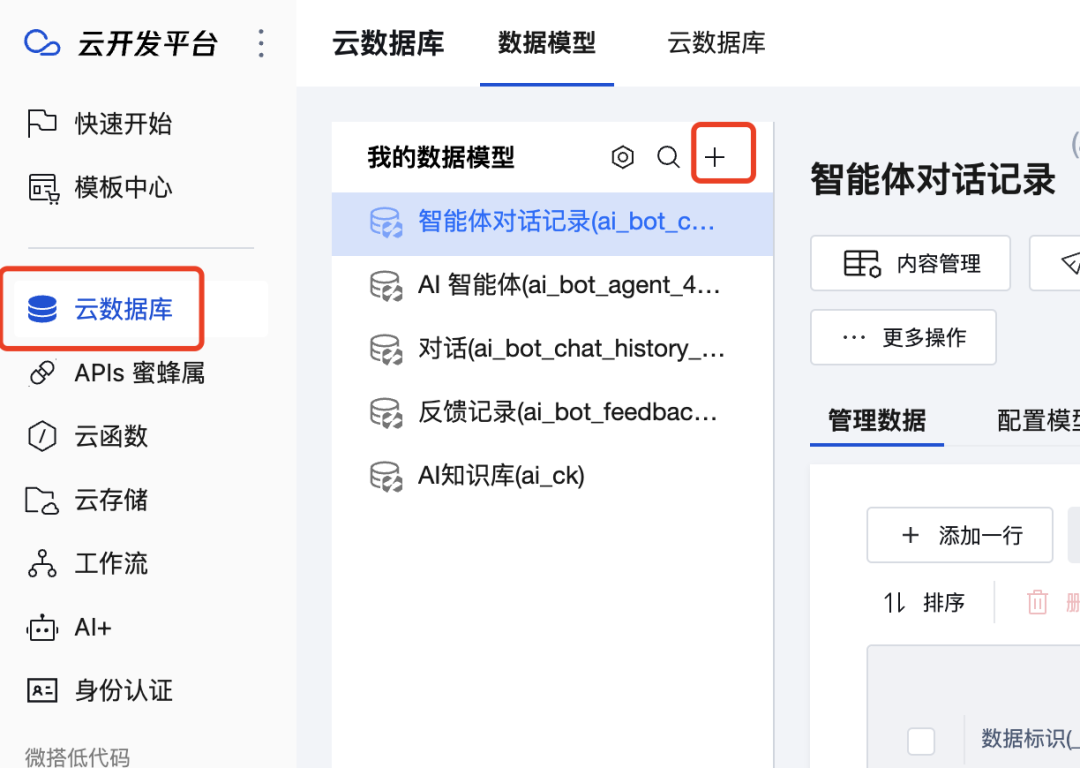Create a new data model with the plus icon
1080x768 pixels.
714,156
